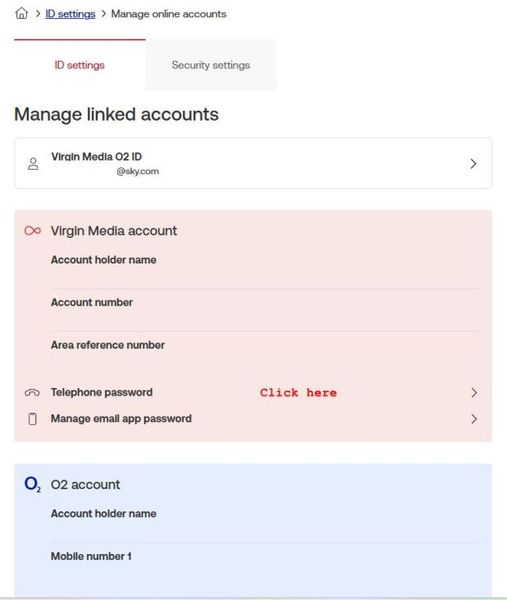Click the red 'Click here' text
Screen dimensions: 507x600
click(298, 393)
